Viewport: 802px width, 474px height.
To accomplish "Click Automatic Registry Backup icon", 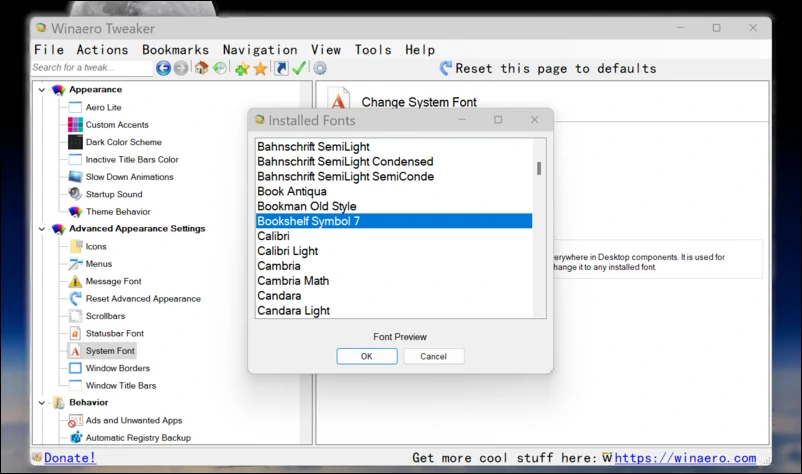I will click(x=75, y=438).
